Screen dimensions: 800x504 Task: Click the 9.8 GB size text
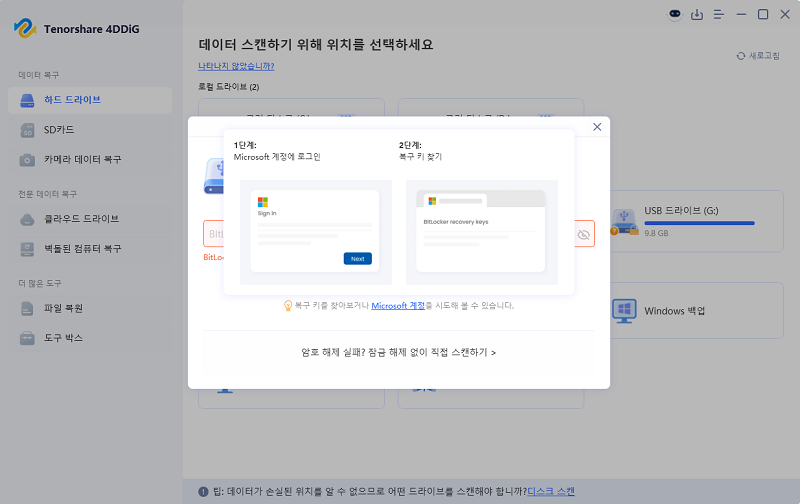coord(656,233)
